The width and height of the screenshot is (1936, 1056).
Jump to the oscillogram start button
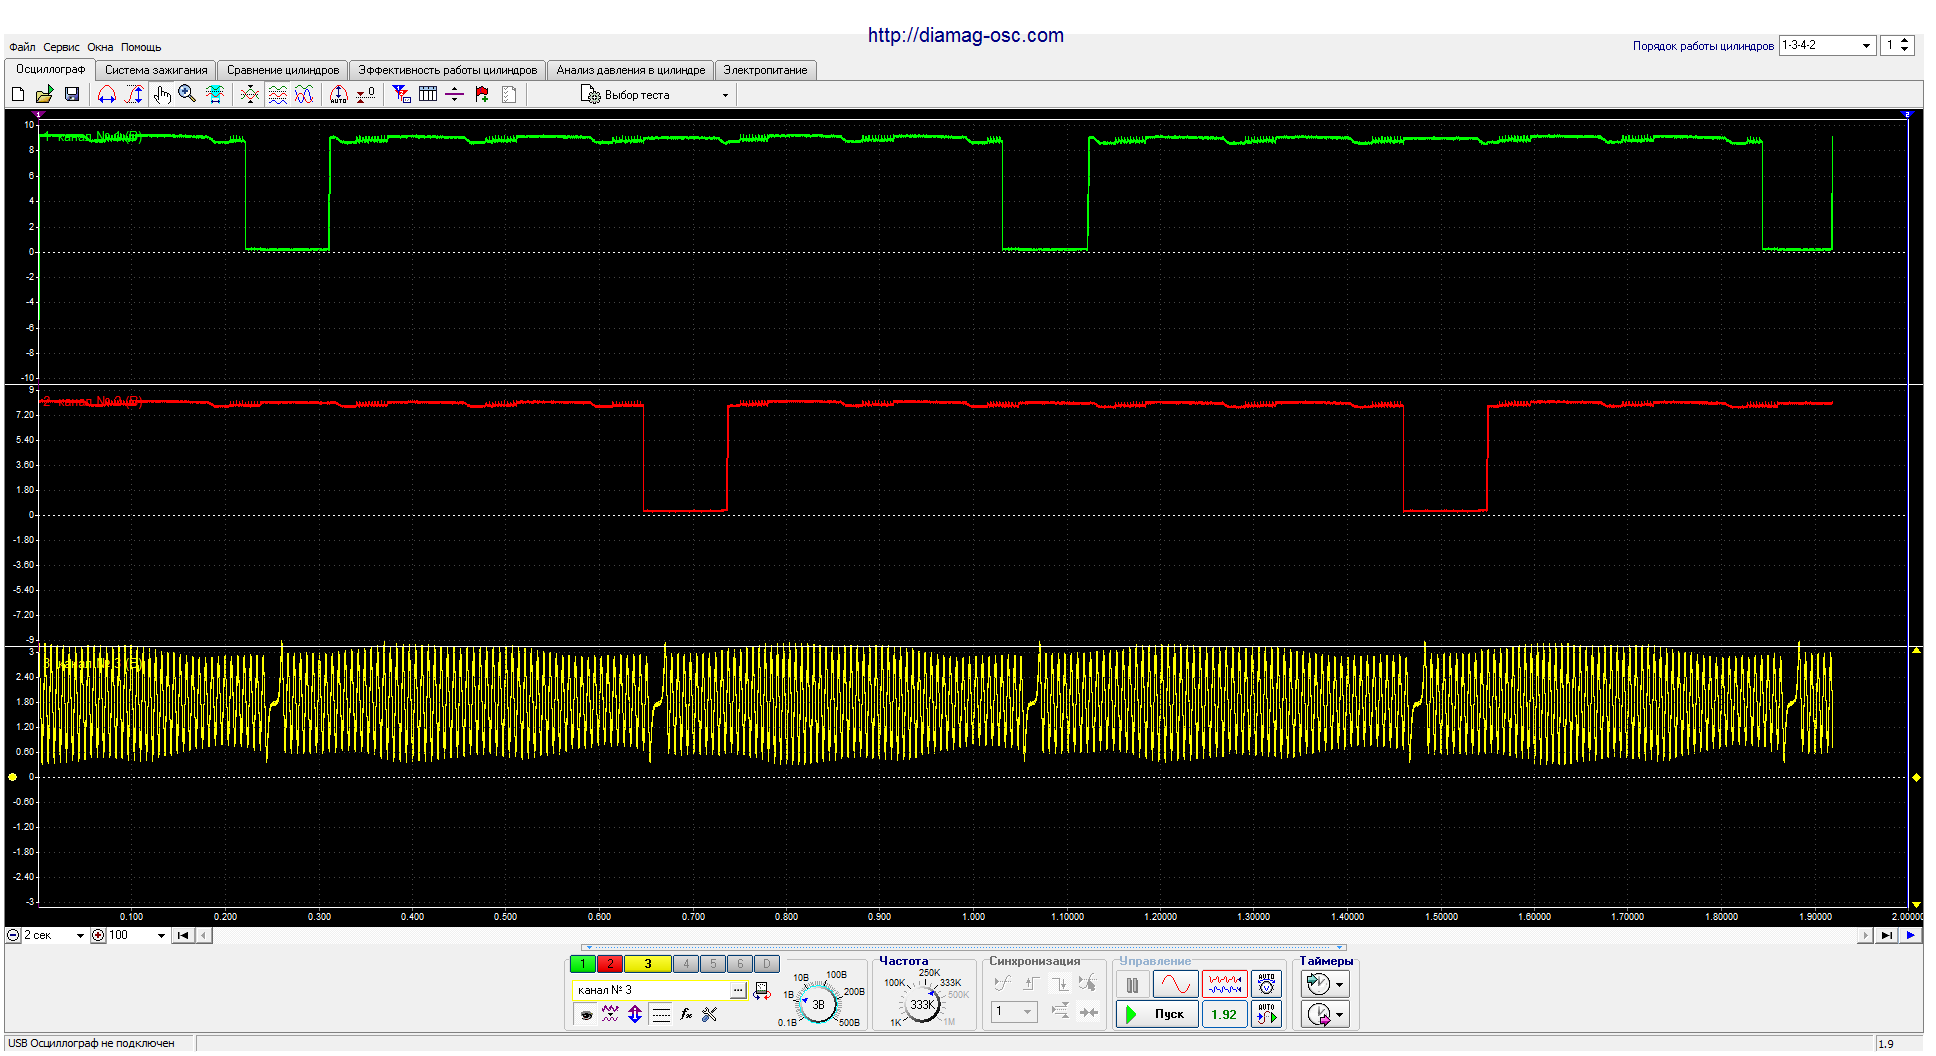183,936
